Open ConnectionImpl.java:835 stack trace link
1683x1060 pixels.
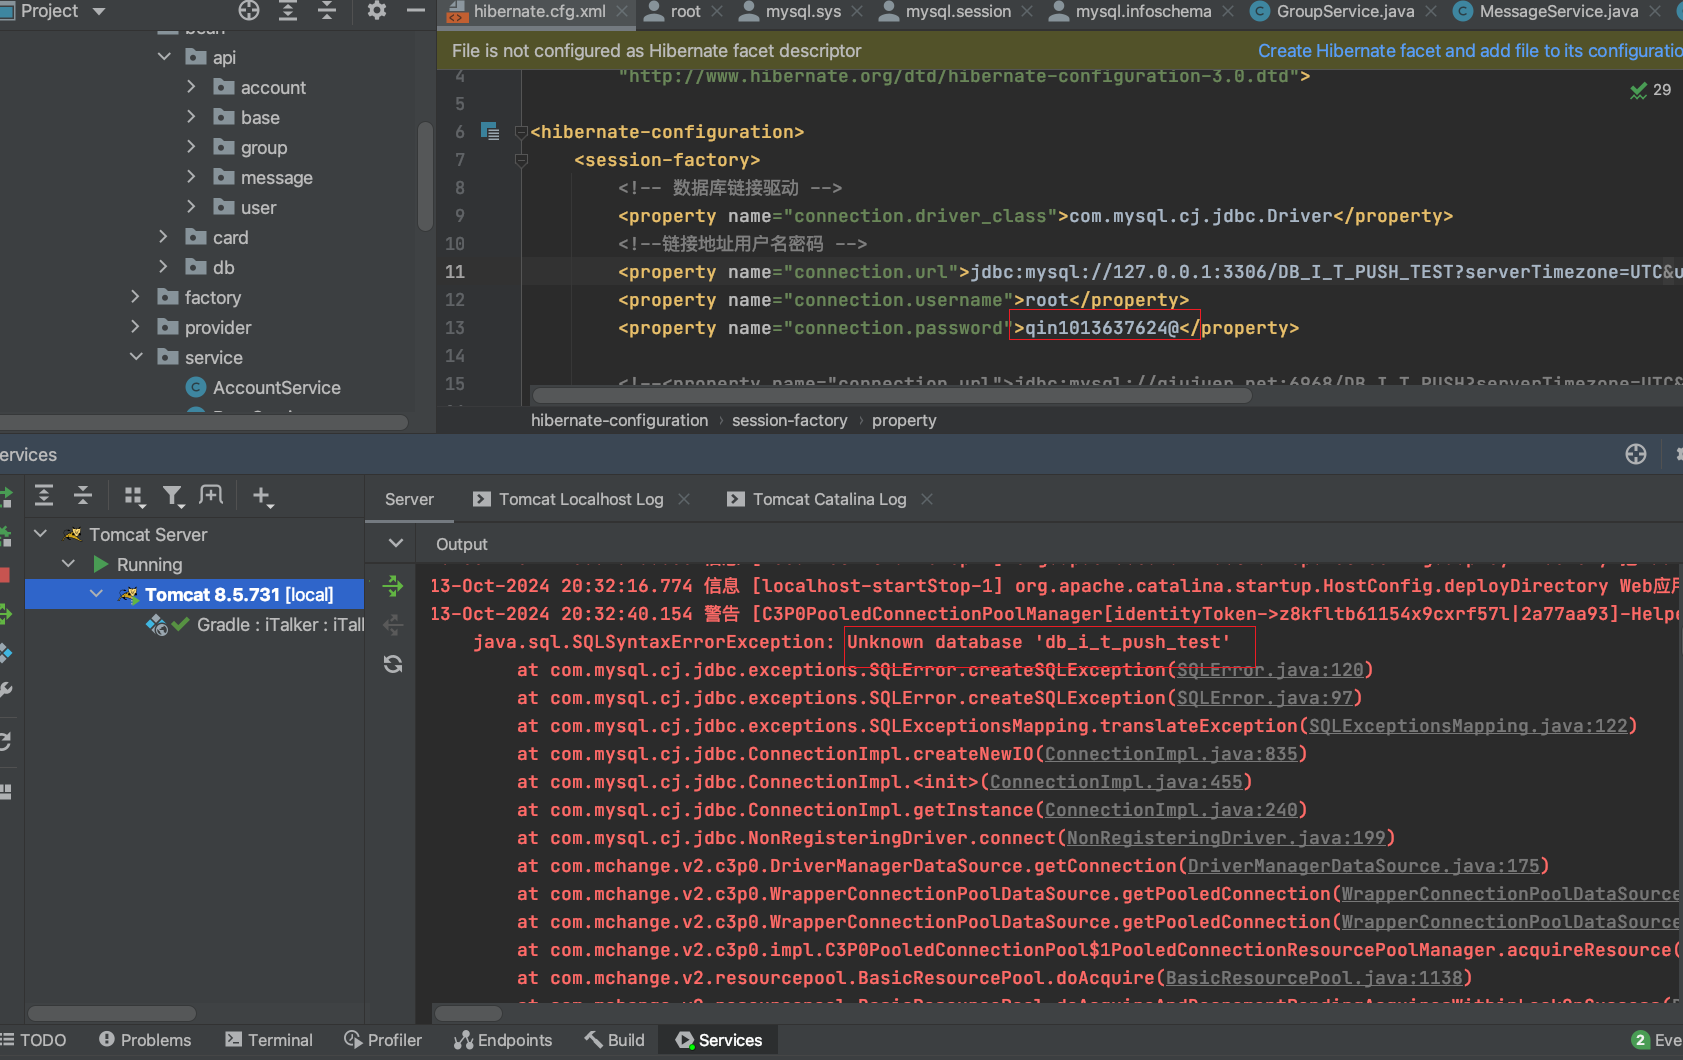1171,754
